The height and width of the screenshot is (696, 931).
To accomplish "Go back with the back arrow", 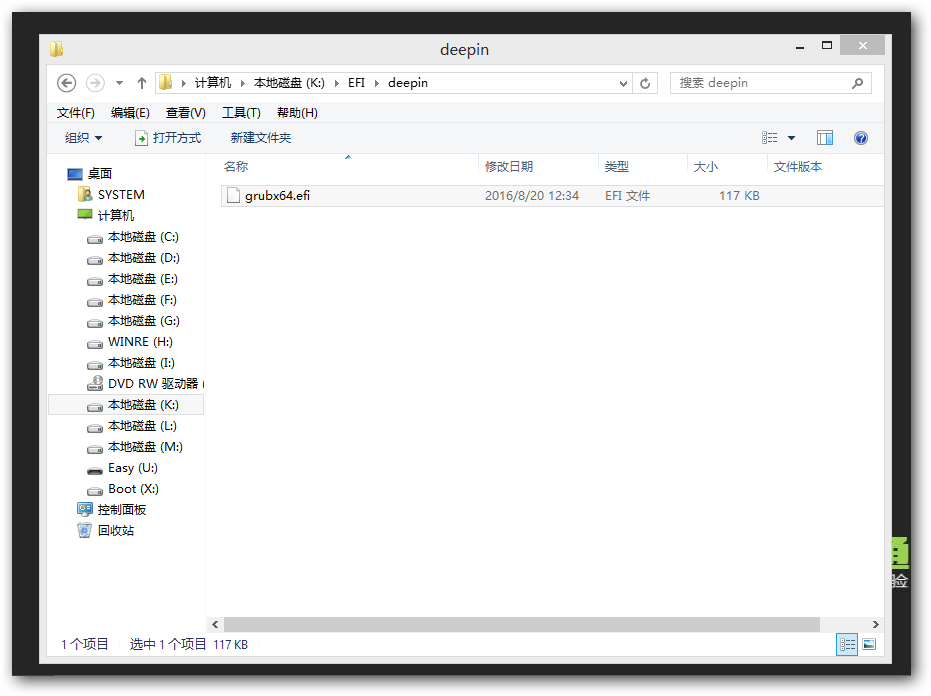I will (66, 83).
